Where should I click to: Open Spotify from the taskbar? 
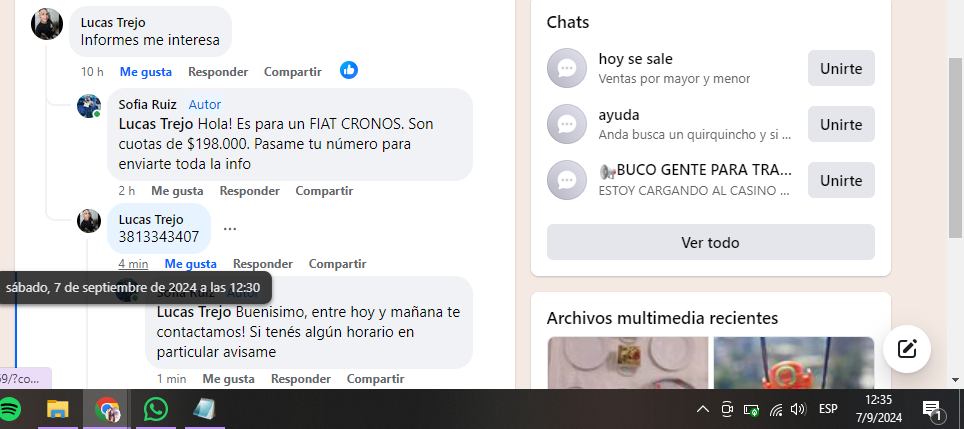(8, 409)
